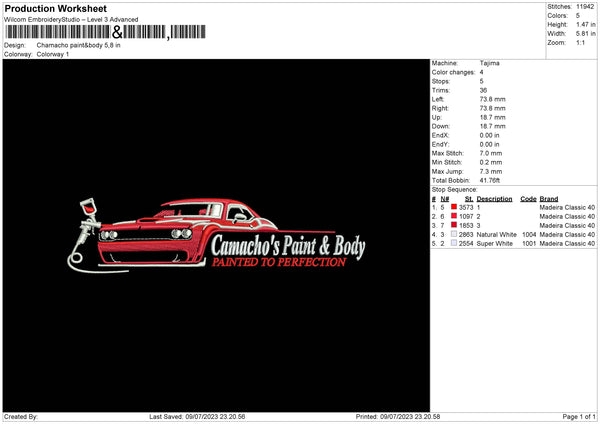Click the Painted to Perfection tagline
This screenshot has width=600, height=424.
[275, 262]
